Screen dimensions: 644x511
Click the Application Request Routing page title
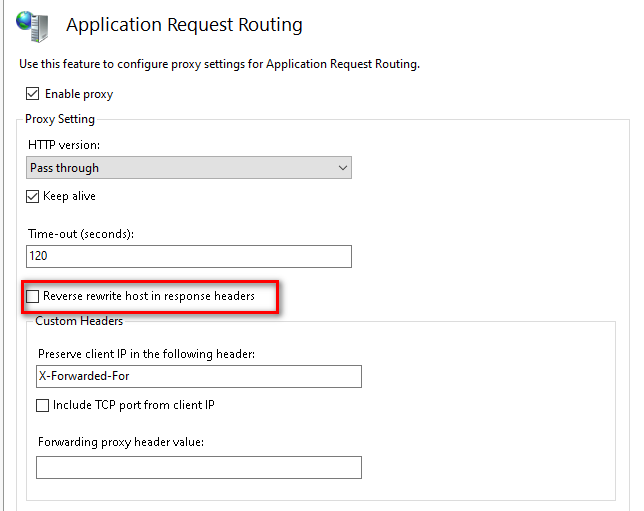tap(184, 25)
